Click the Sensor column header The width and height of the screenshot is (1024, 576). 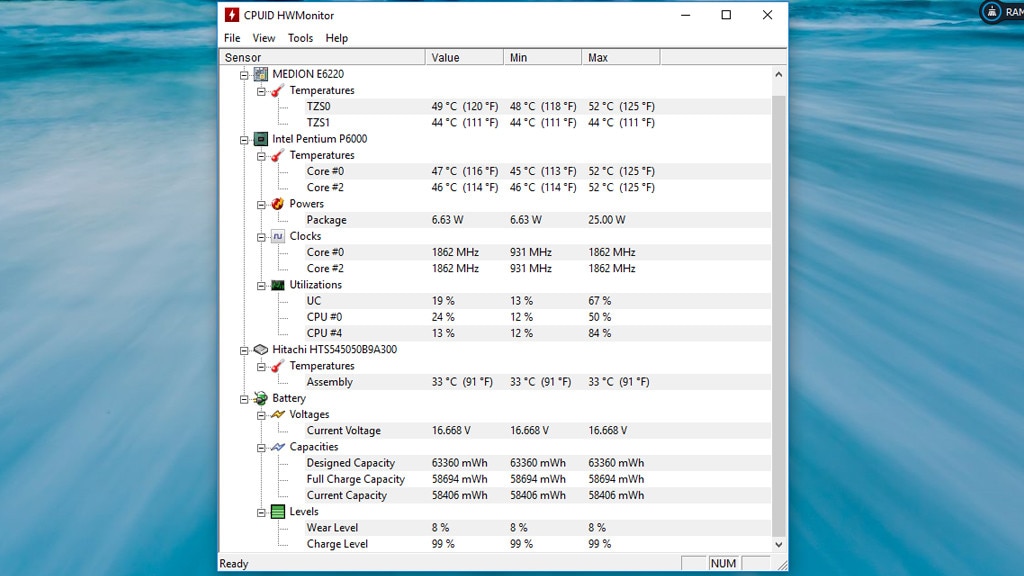tap(322, 57)
